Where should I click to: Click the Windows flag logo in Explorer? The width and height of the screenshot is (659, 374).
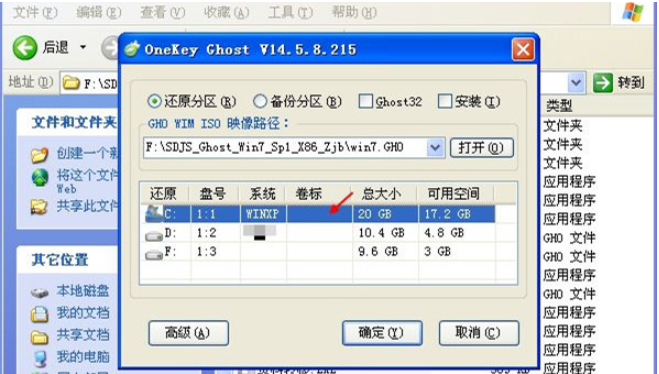633,13
